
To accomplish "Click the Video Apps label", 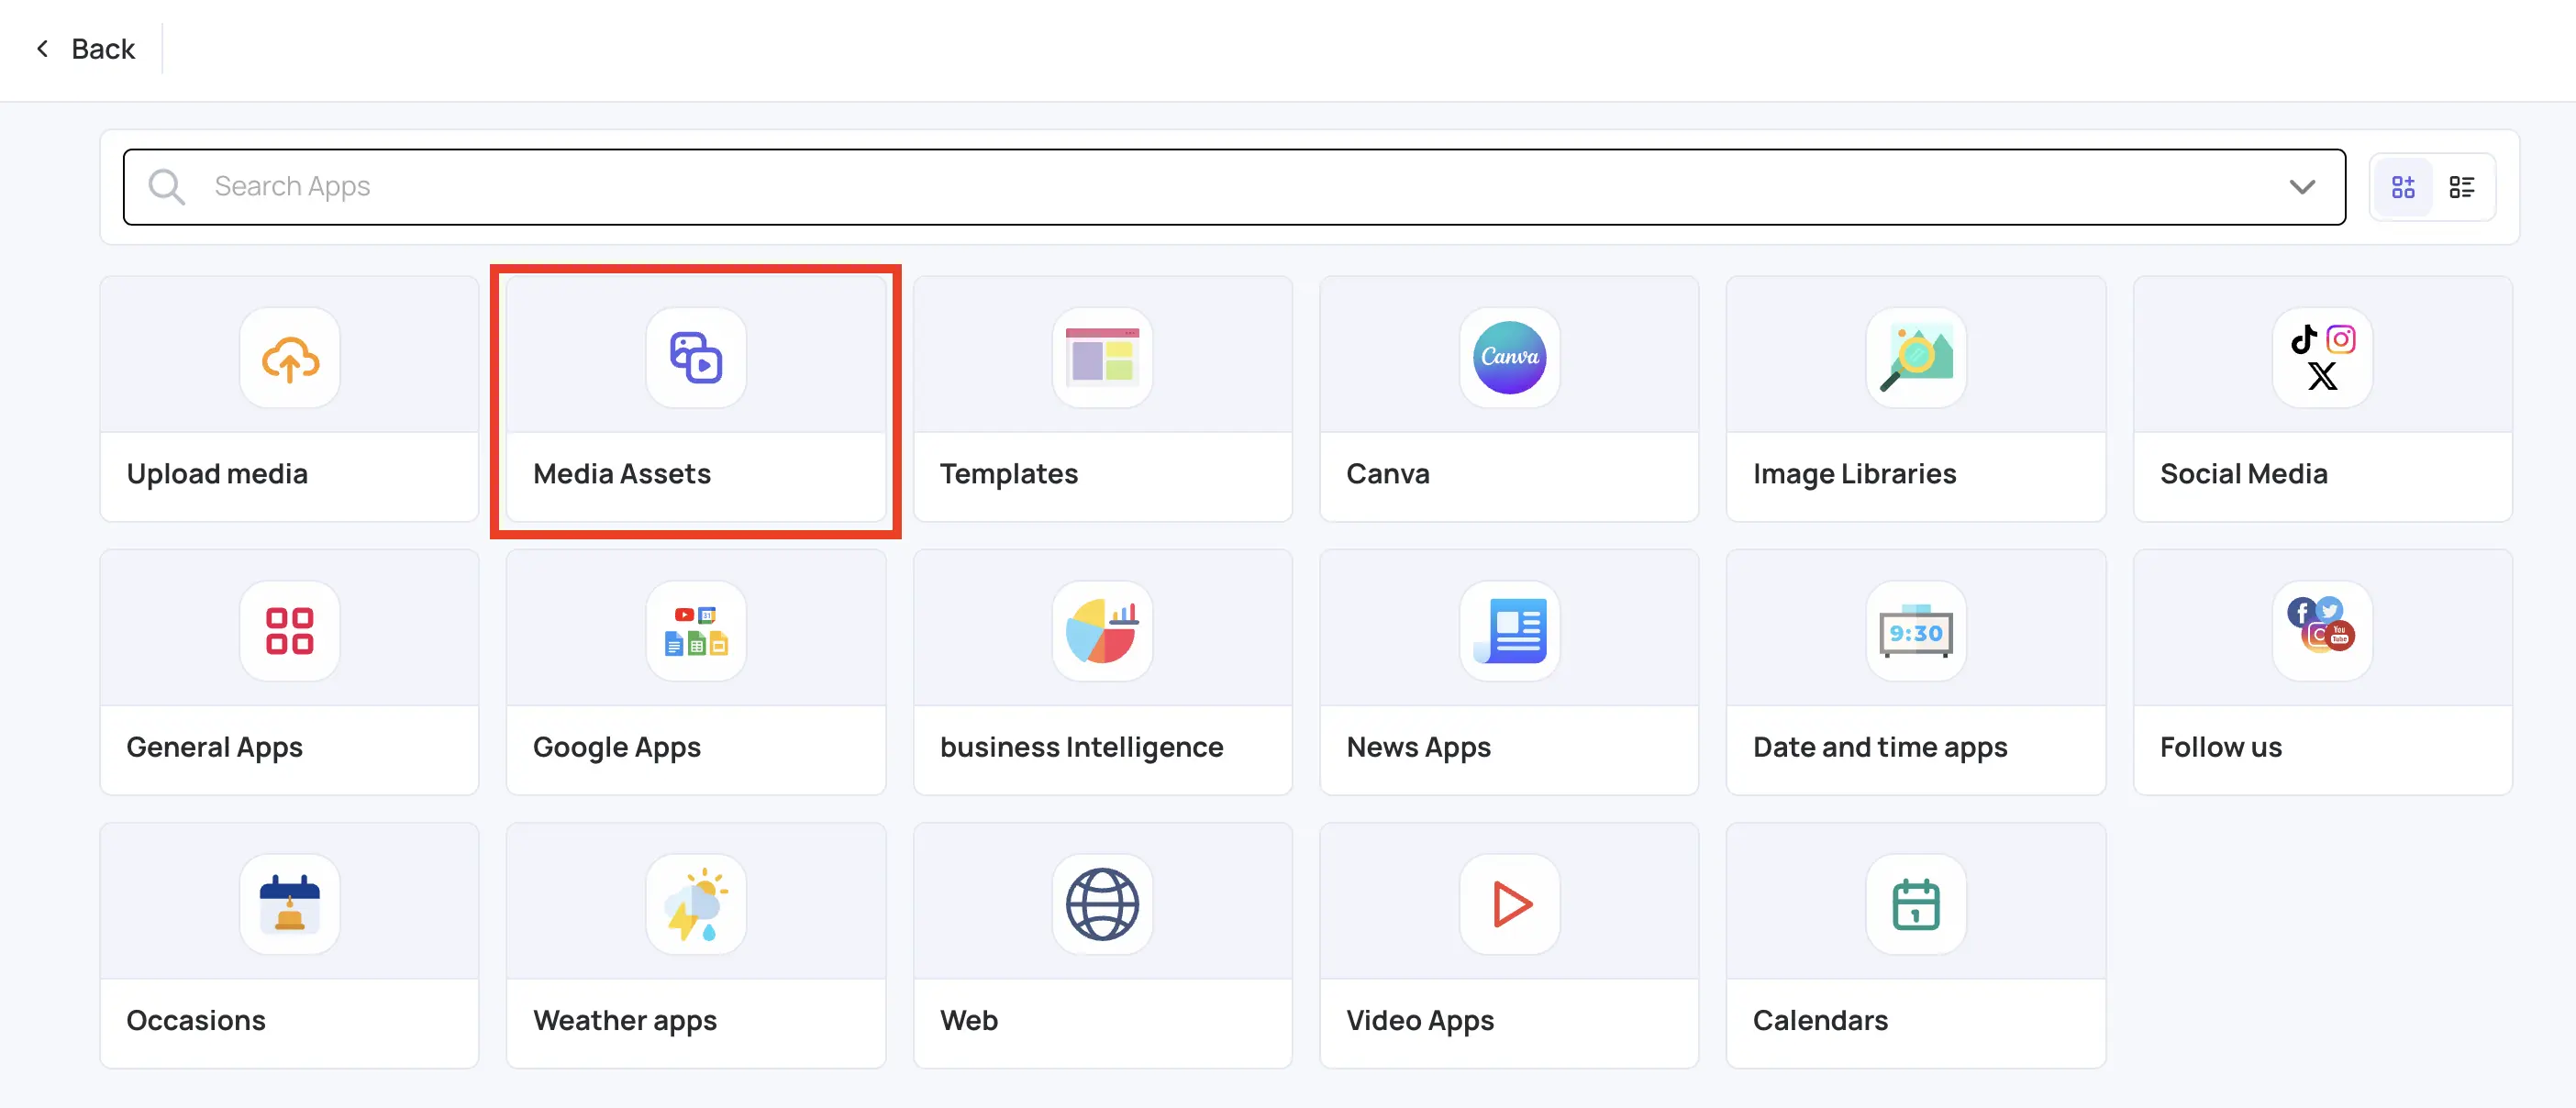I will (1420, 1020).
